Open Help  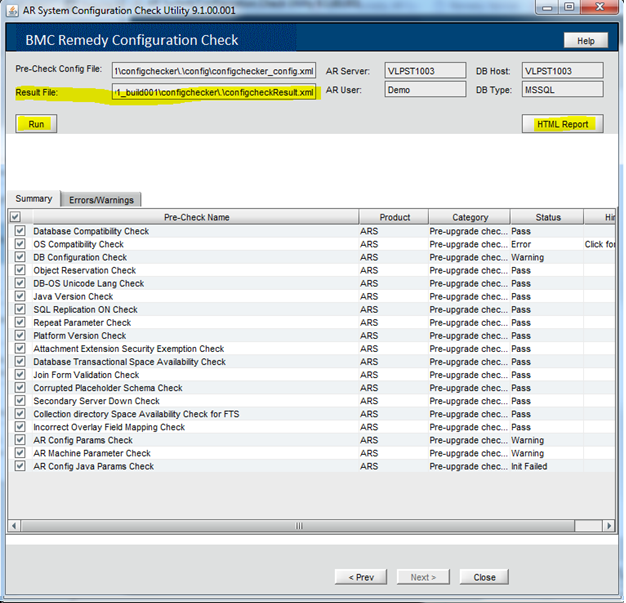[x=586, y=41]
